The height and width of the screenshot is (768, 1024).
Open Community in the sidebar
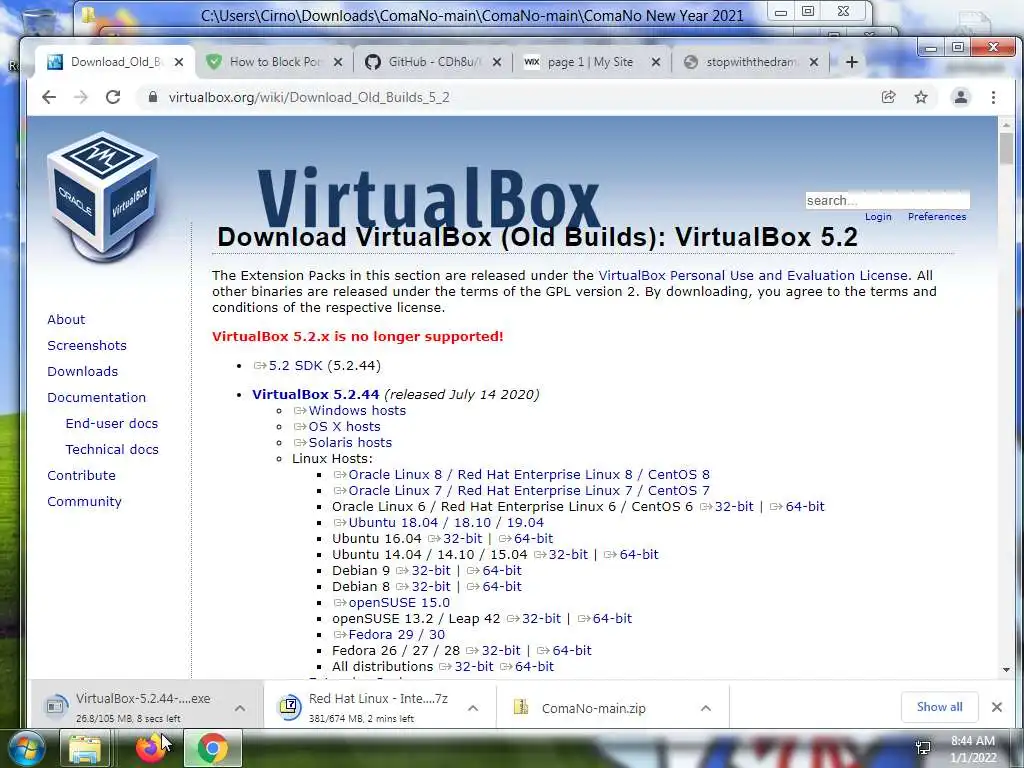84,502
